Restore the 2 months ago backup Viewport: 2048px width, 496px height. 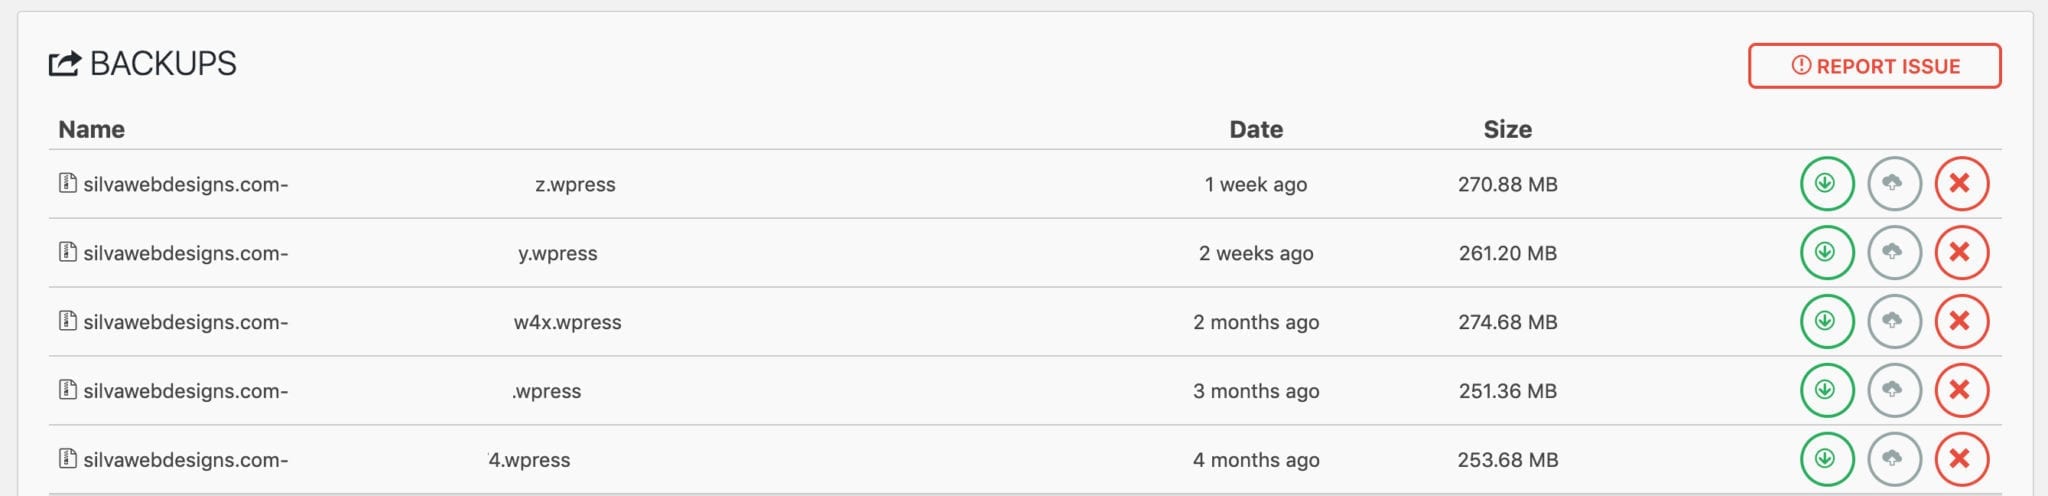click(1894, 322)
